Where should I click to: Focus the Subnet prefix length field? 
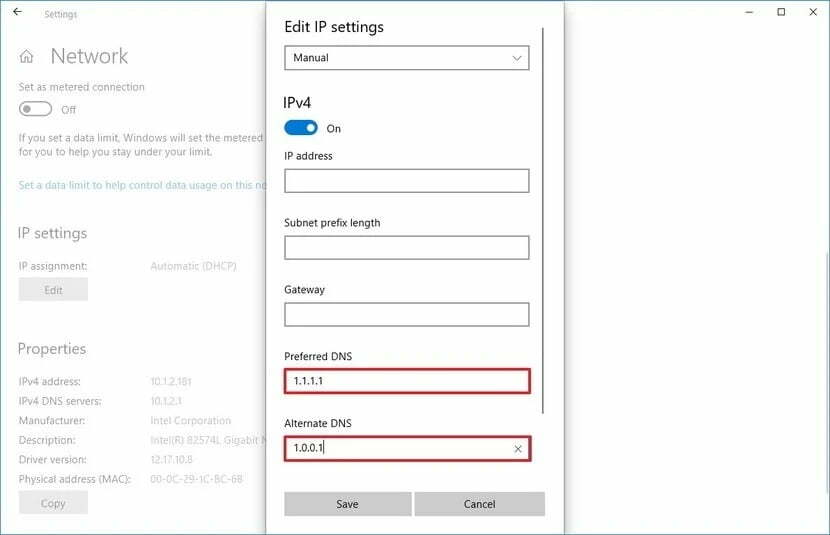pos(407,248)
